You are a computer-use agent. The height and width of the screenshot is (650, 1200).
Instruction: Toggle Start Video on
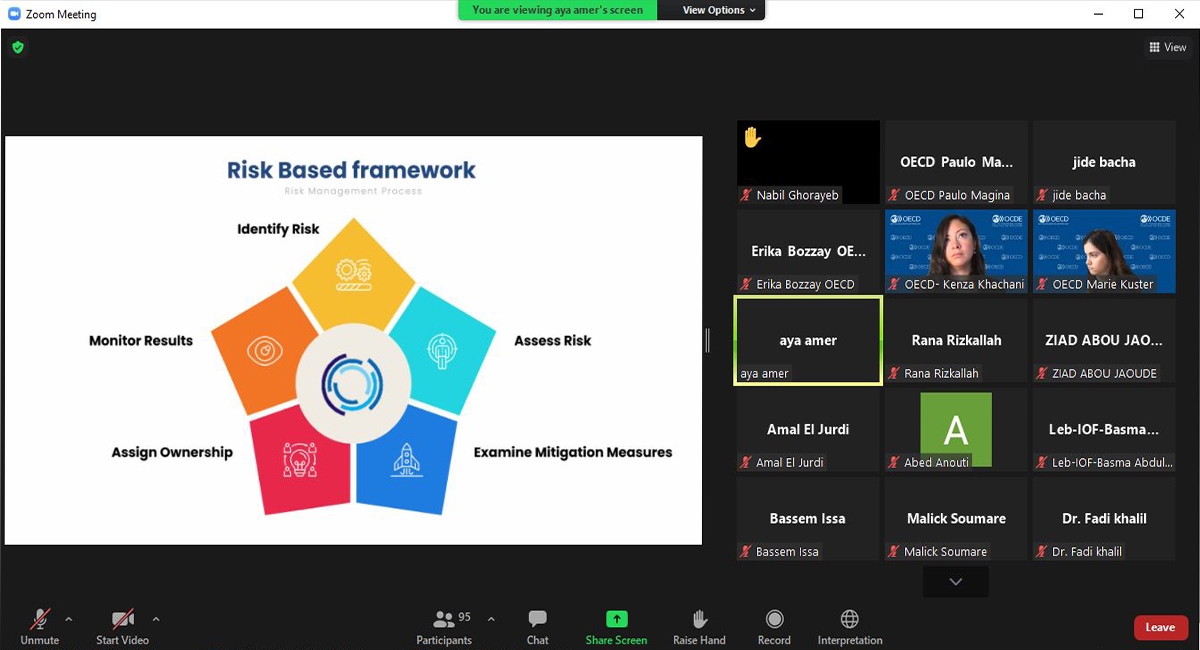pos(122,620)
